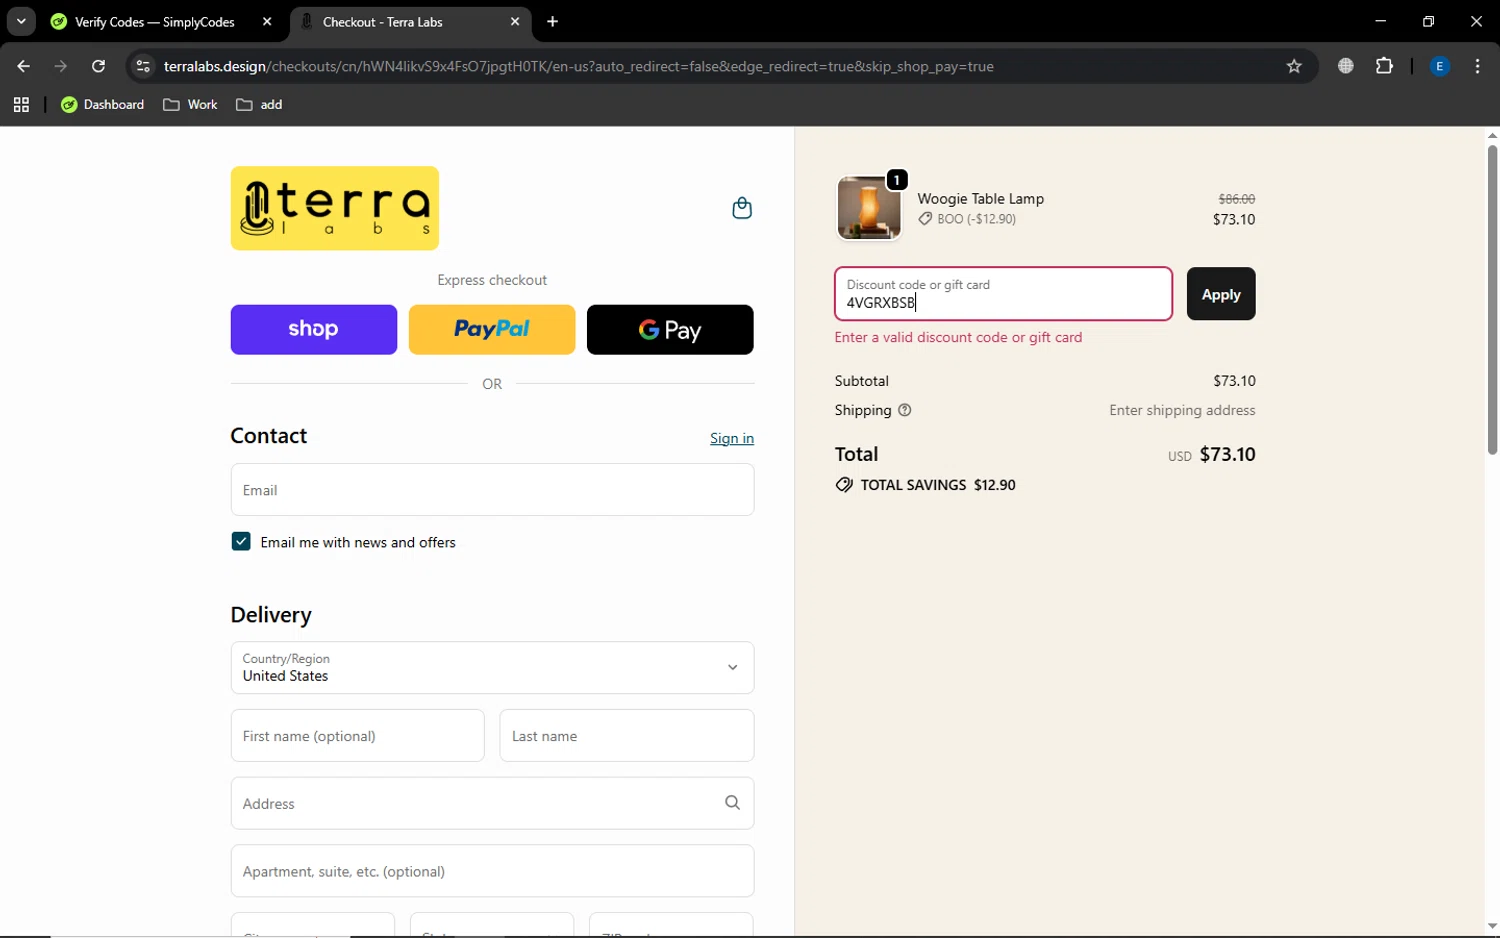View site information icon in address bar

click(x=143, y=66)
